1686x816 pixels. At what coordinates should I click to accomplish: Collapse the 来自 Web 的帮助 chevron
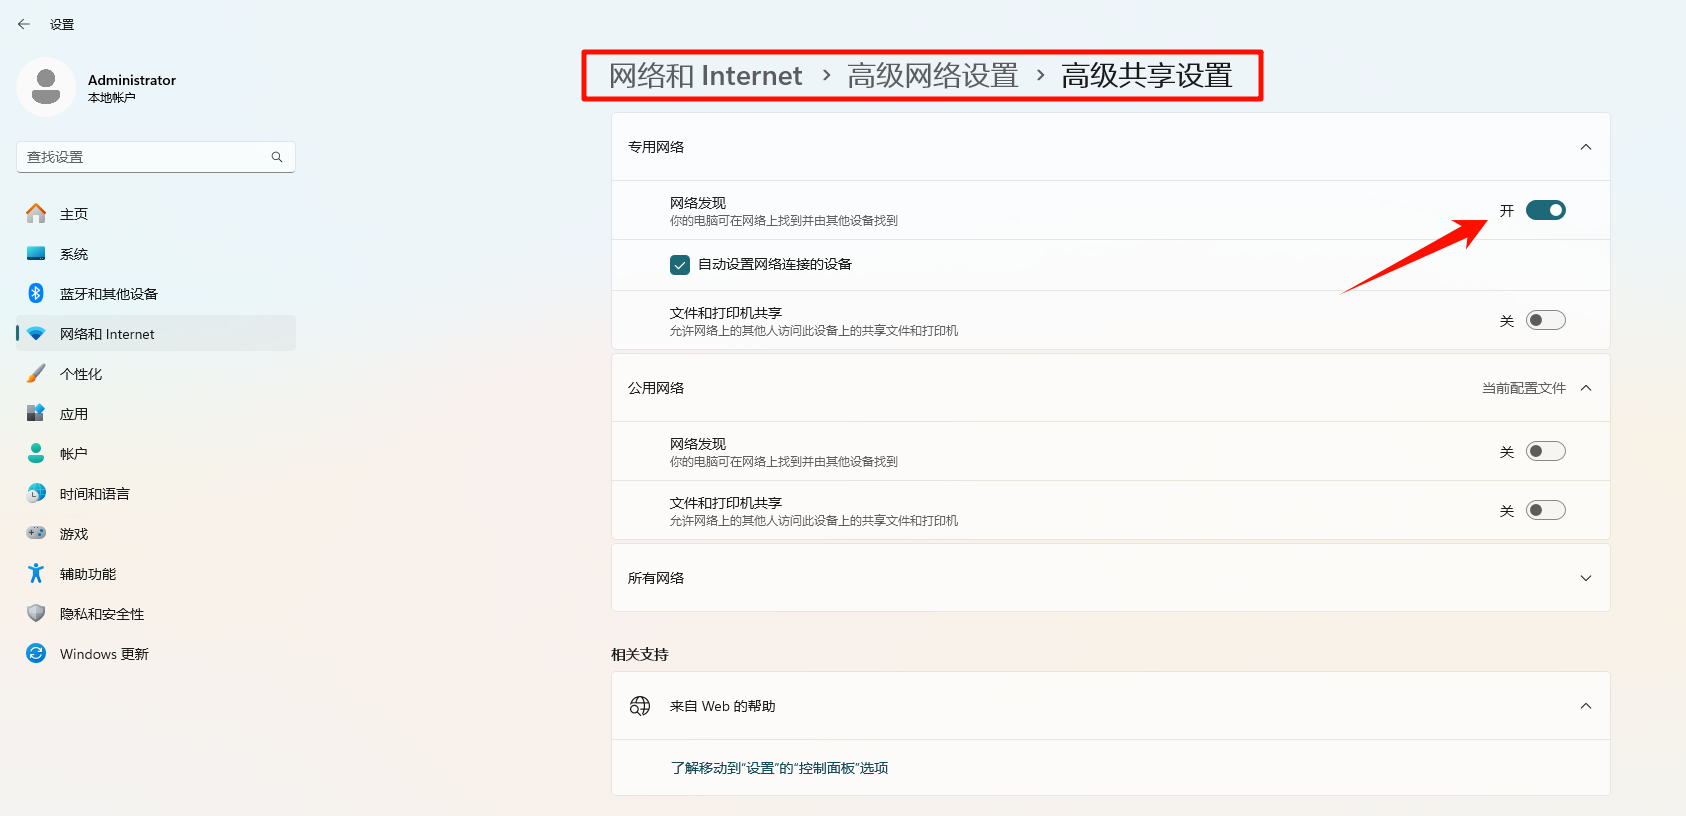click(1586, 706)
